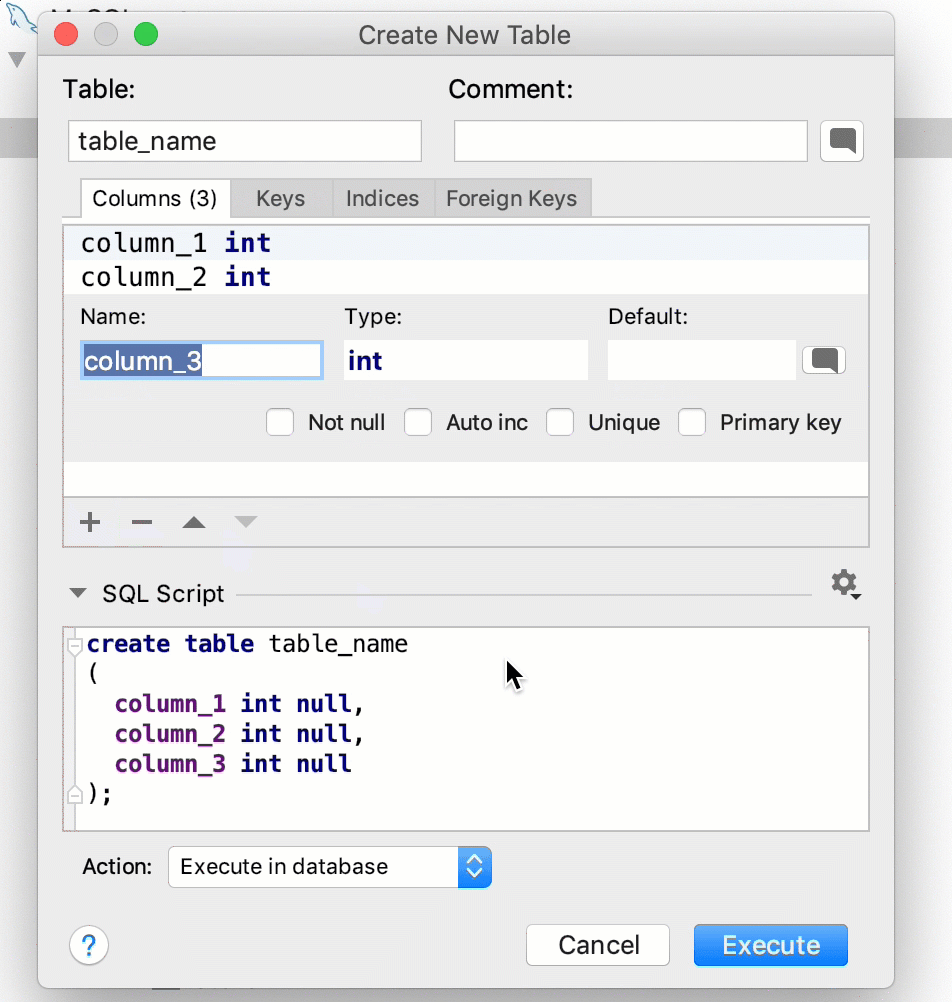This screenshot has height=1002, width=952.
Task: Click the table Comment input field
Action: coord(631,141)
